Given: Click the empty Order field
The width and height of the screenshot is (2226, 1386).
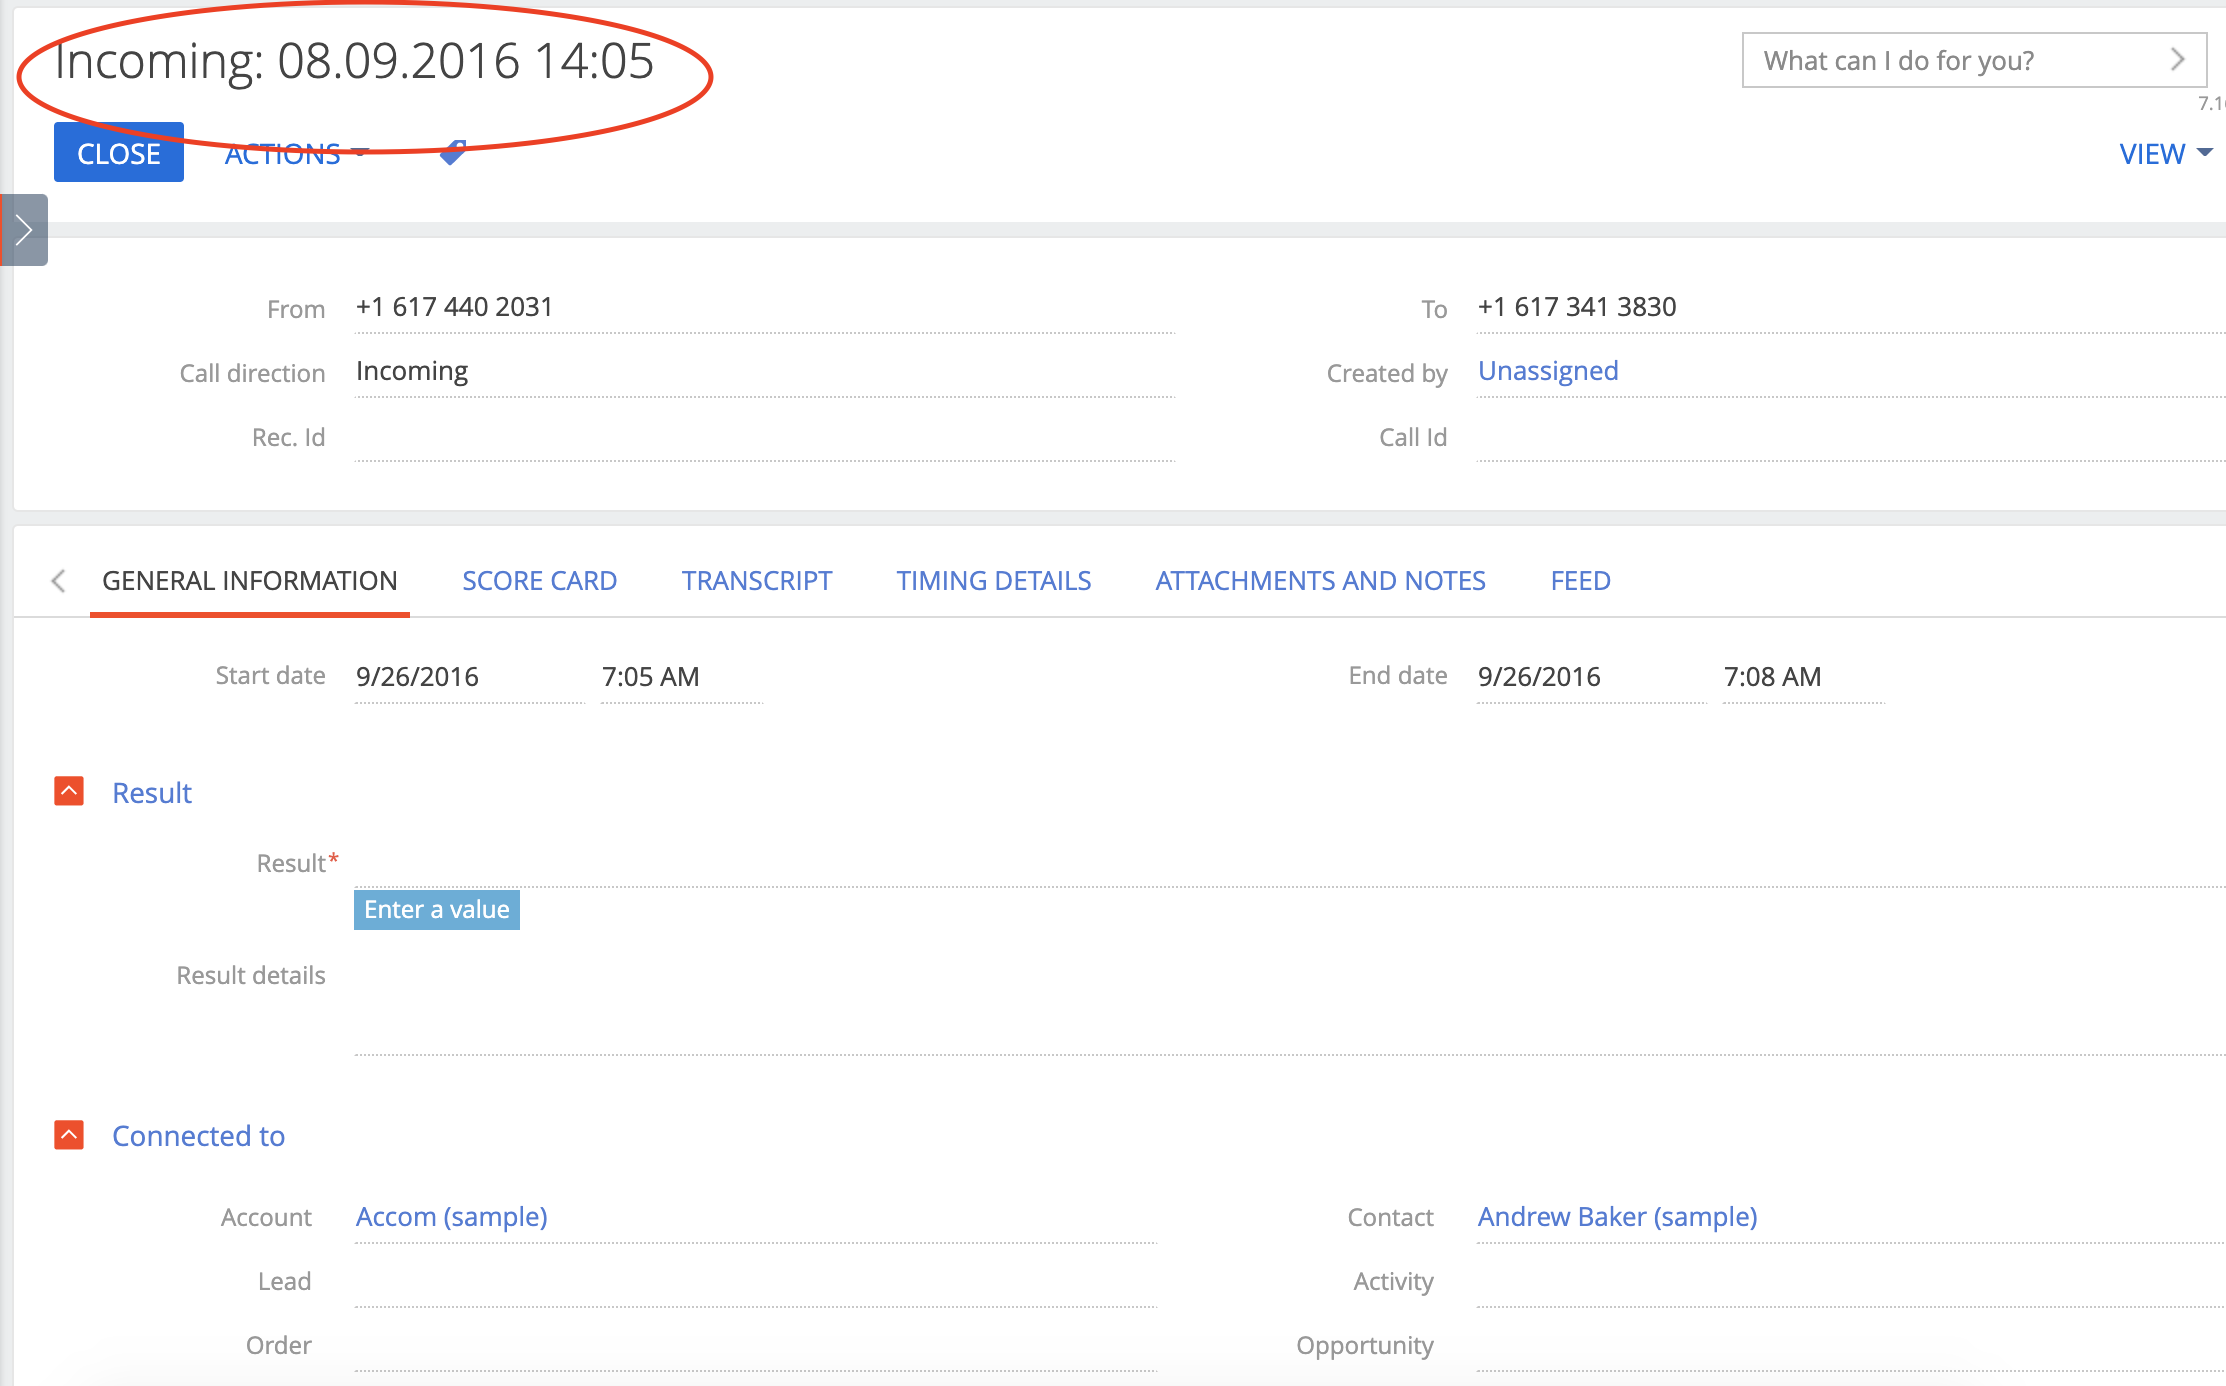Looking at the screenshot, I should coord(756,1346).
